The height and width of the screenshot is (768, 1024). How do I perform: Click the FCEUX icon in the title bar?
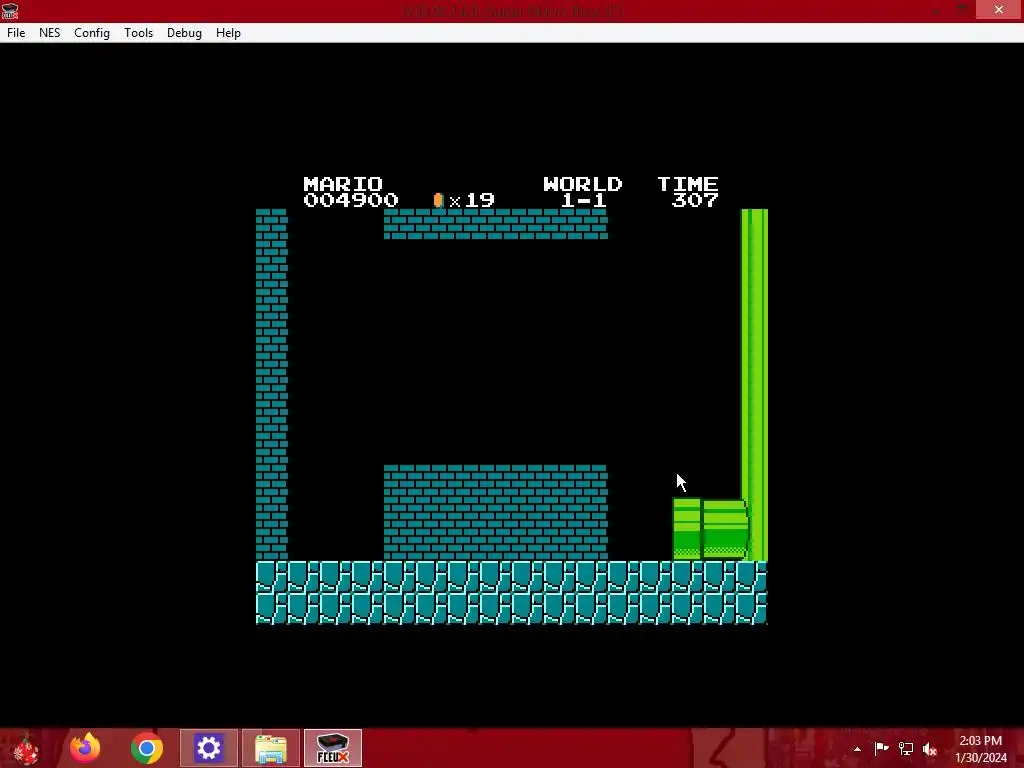(10, 10)
